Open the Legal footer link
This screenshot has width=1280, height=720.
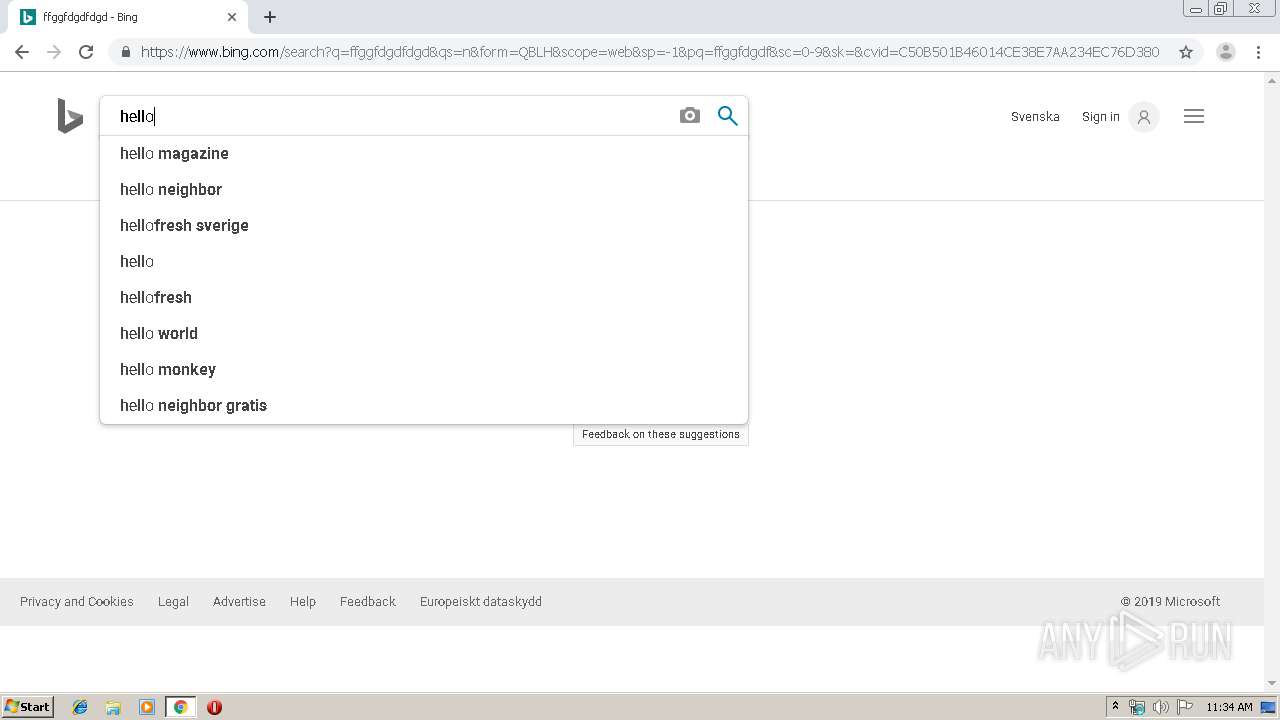173,601
